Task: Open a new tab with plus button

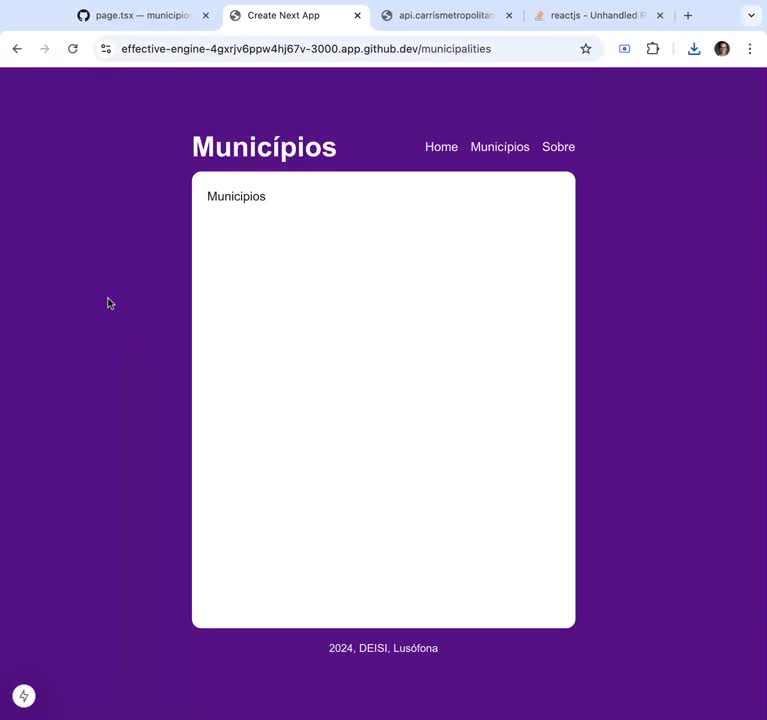Action: click(688, 16)
